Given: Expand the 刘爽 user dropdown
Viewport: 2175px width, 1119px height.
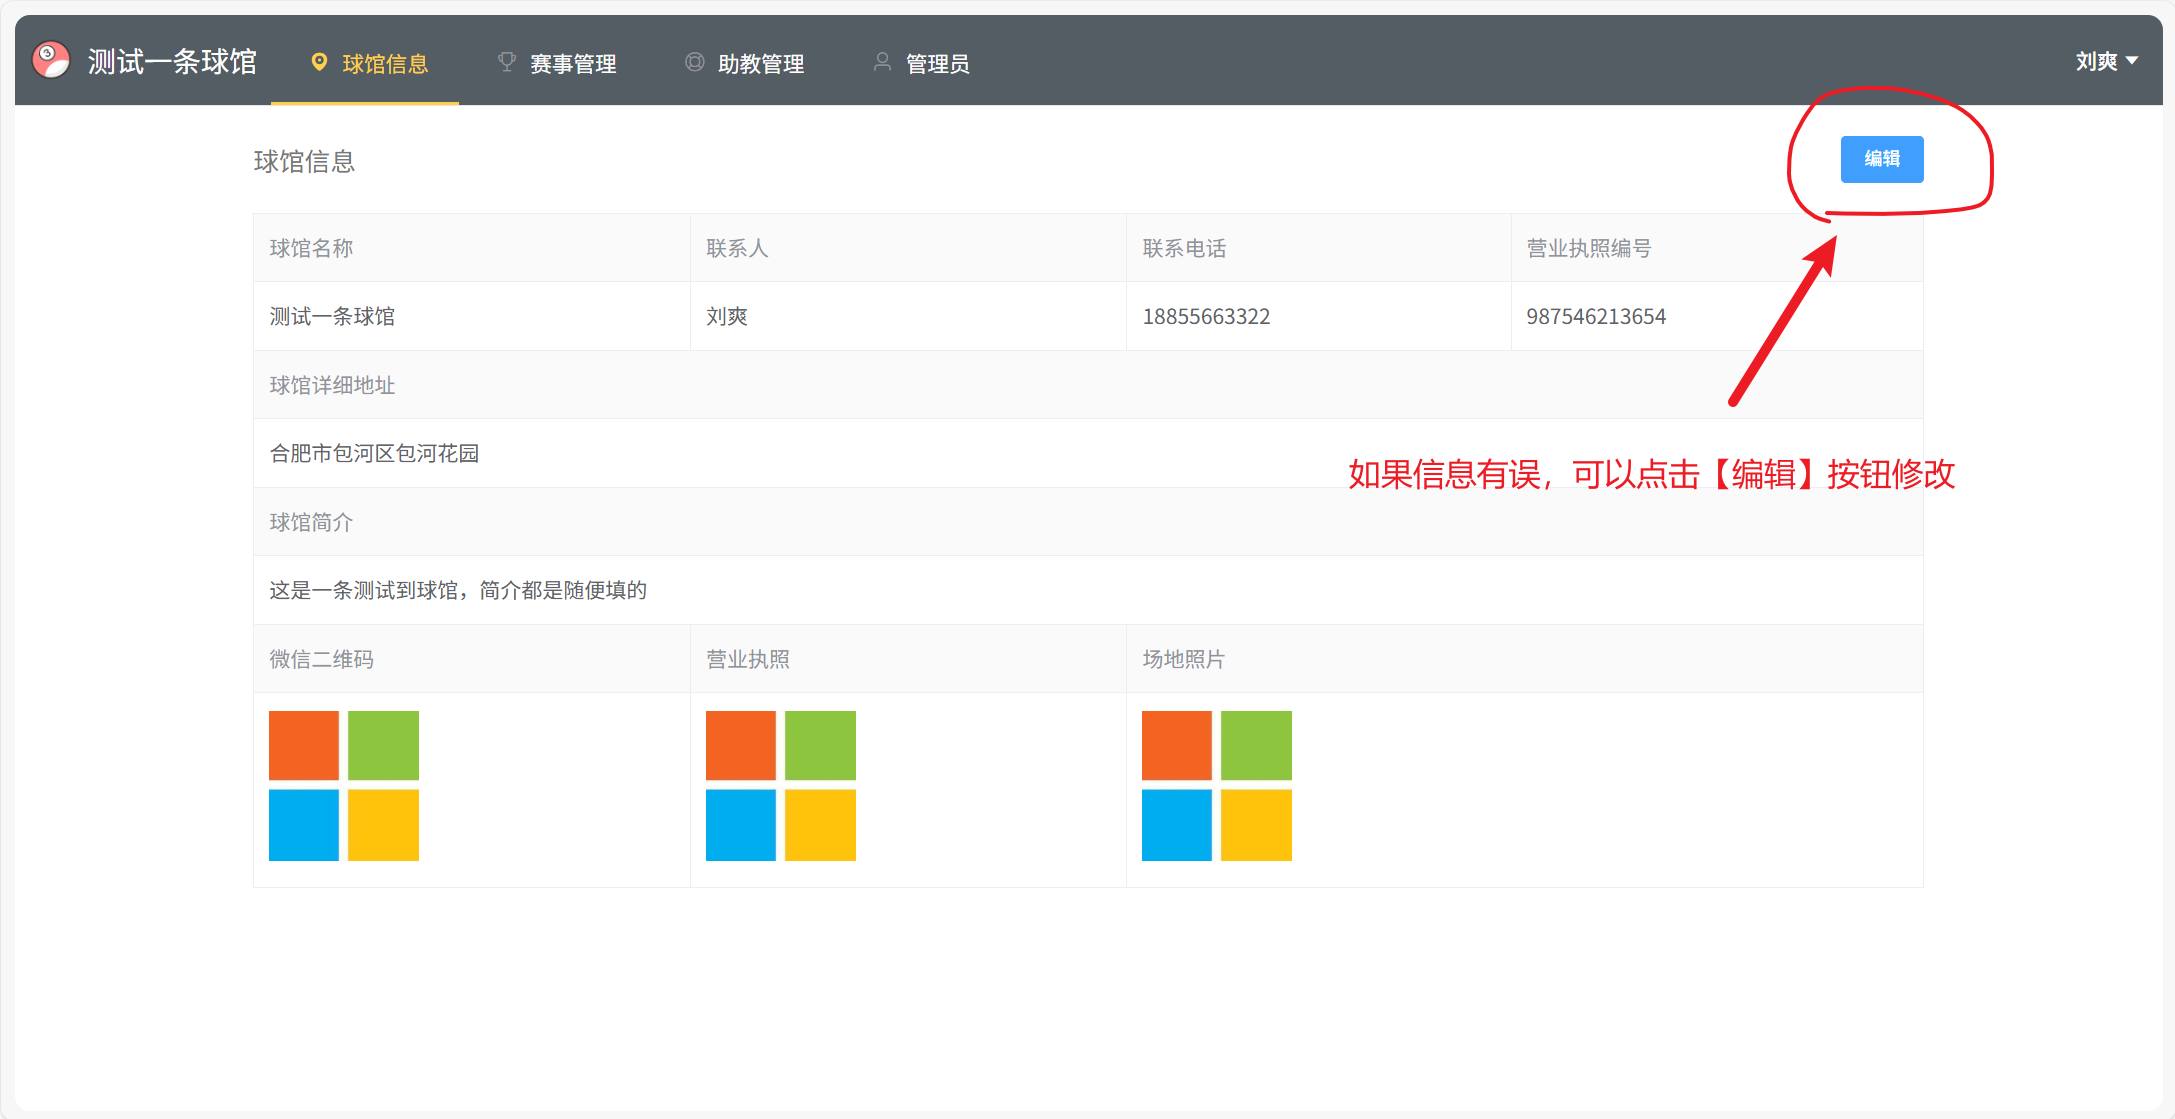Looking at the screenshot, I should 2096,62.
